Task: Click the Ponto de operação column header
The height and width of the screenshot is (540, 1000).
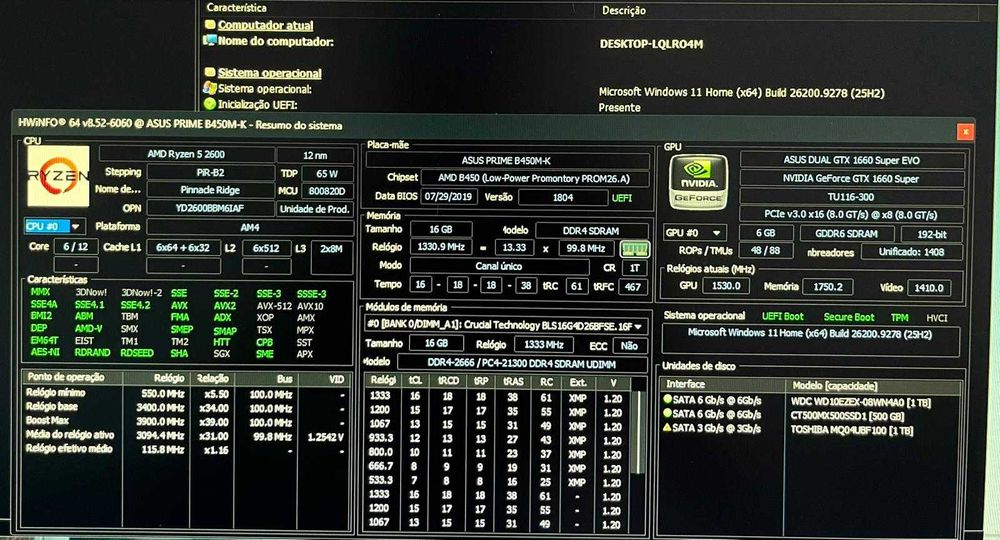Action: point(72,377)
